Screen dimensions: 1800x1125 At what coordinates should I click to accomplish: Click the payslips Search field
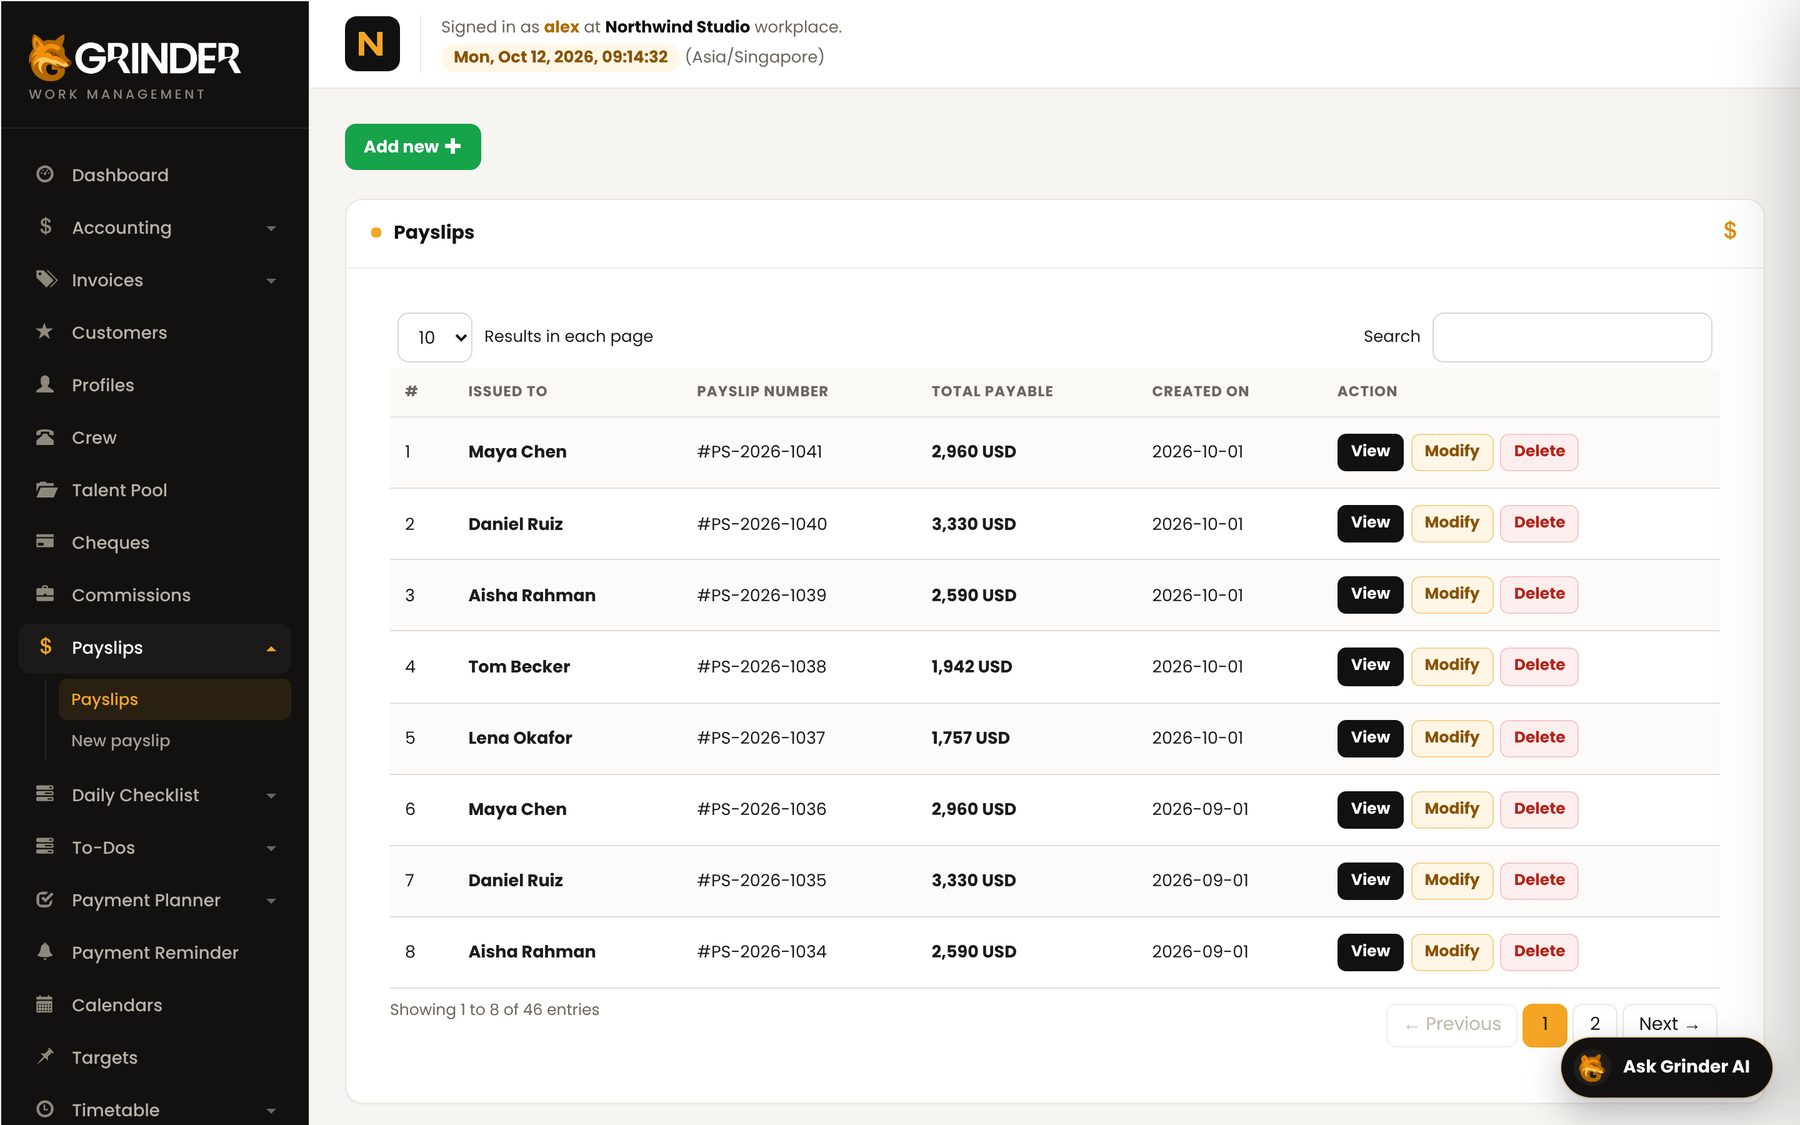[1572, 337]
